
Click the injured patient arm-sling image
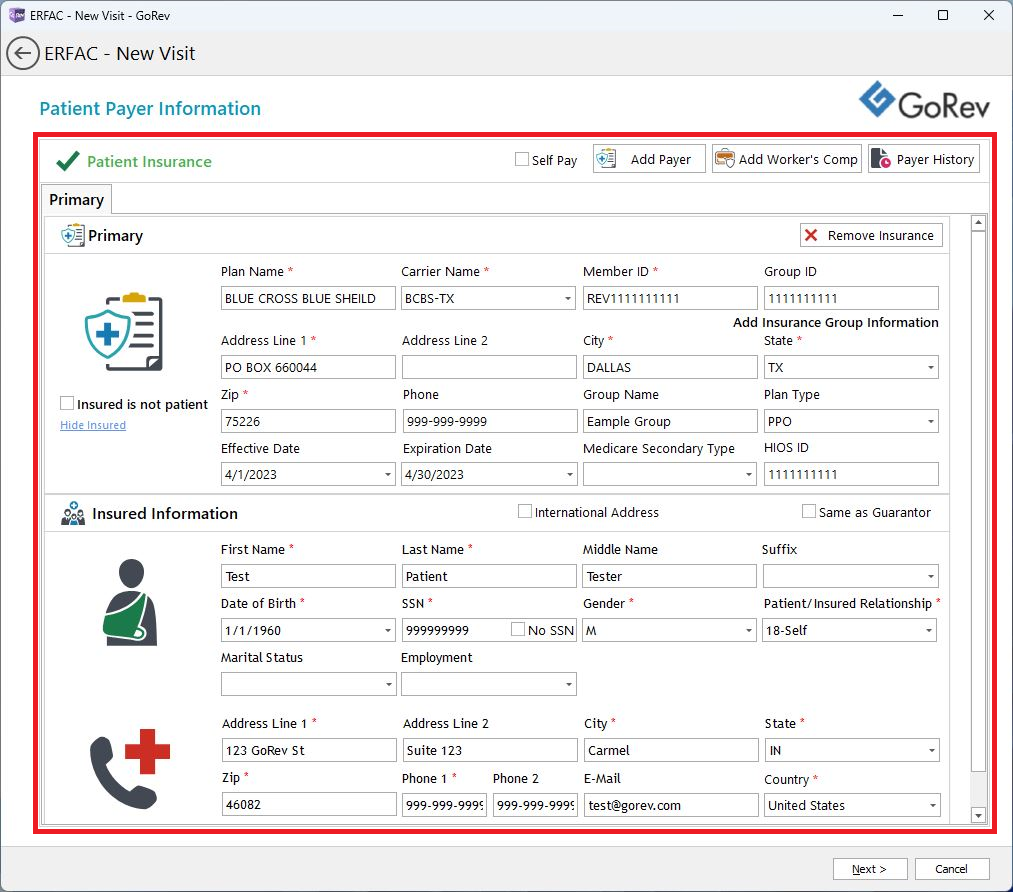(131, 602)
